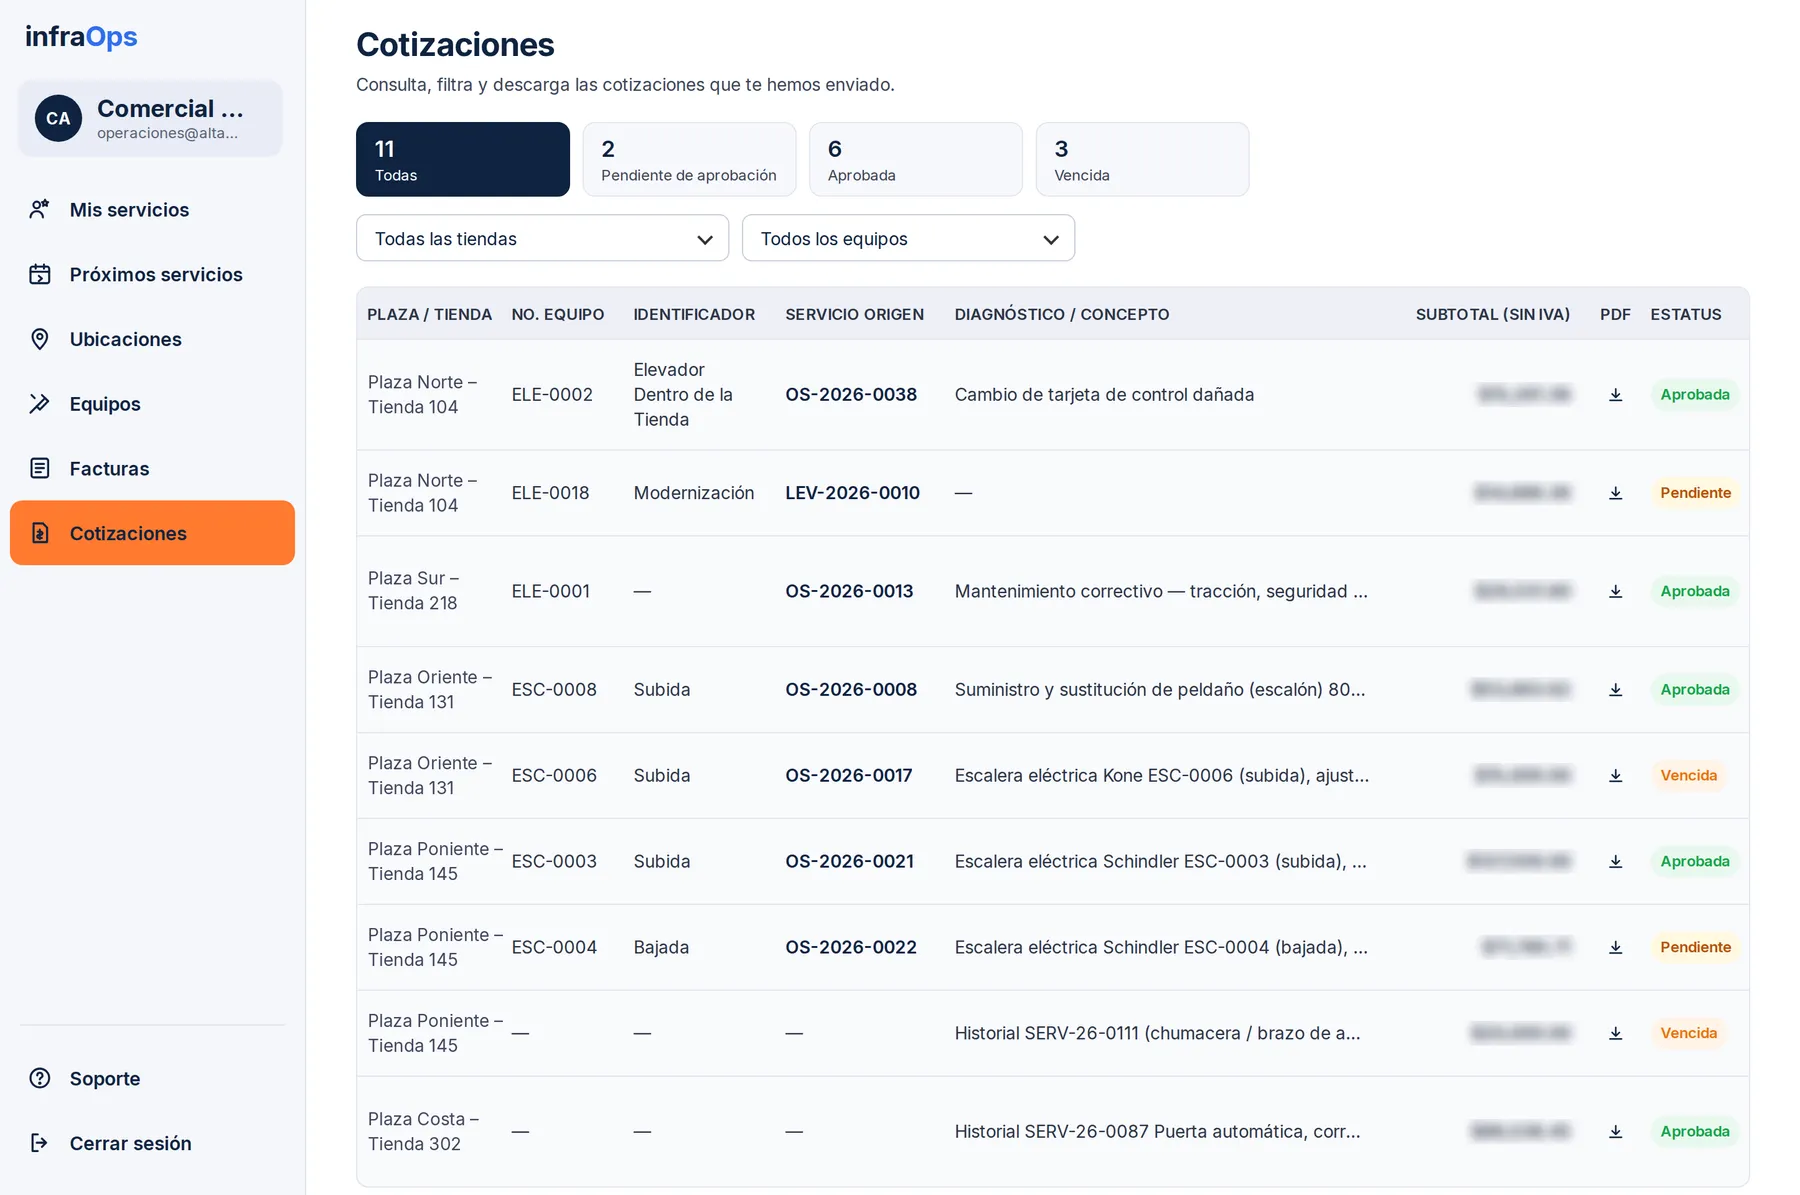Image resolution: width=1800 pixels, height=1195 pixels.
Task: Click equipment number ESC-0003
Action: click(554, 862)
